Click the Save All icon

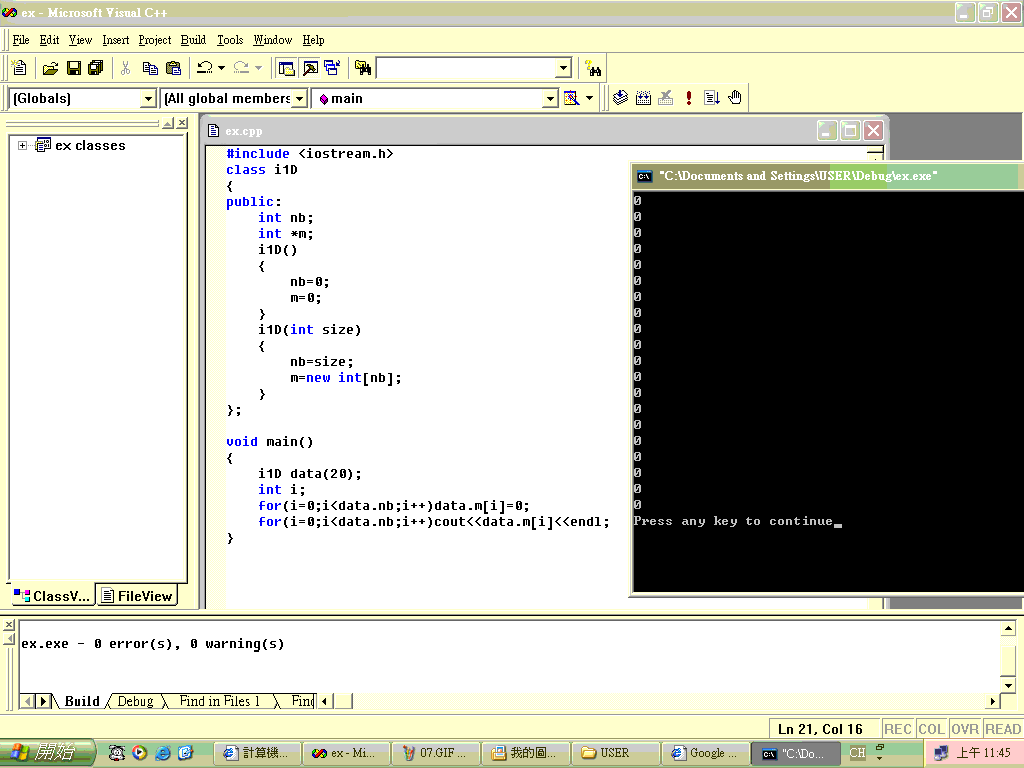[x=96, y=68]
